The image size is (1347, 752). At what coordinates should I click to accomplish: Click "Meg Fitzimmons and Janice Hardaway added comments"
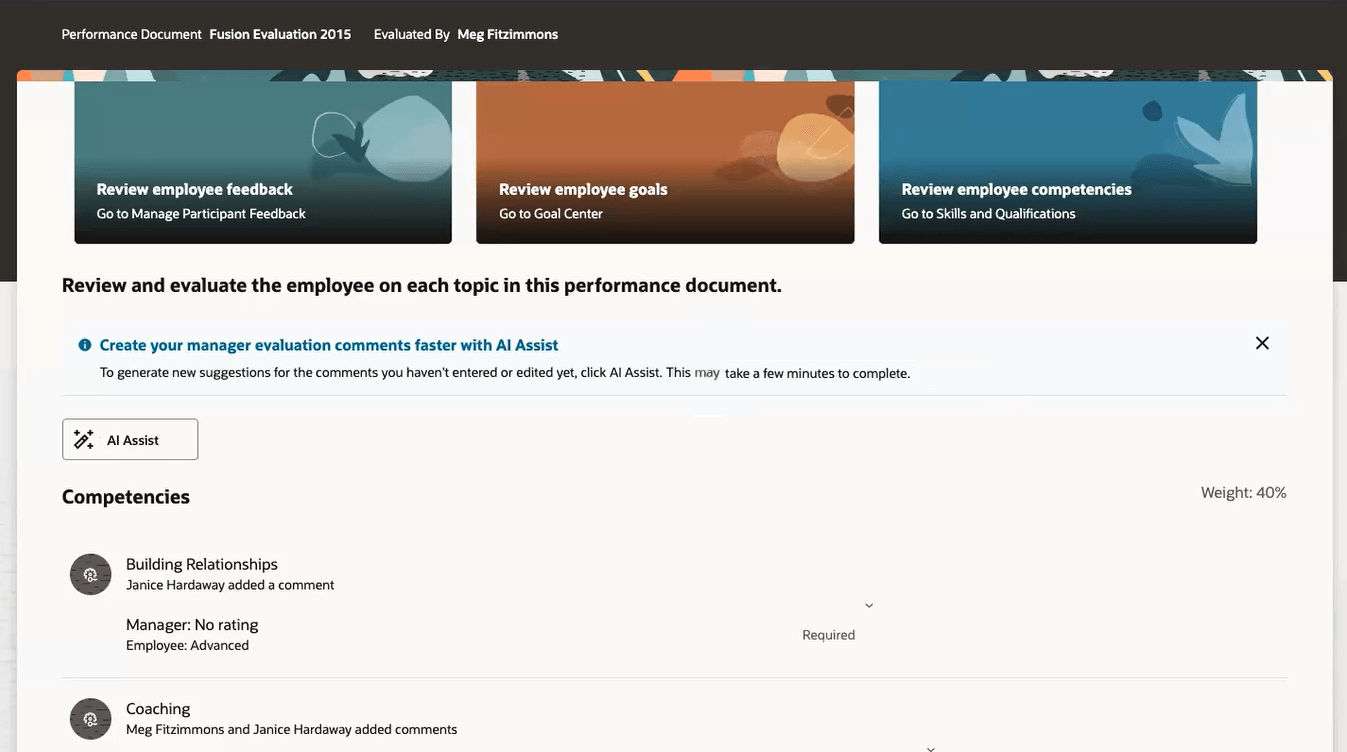291,730
